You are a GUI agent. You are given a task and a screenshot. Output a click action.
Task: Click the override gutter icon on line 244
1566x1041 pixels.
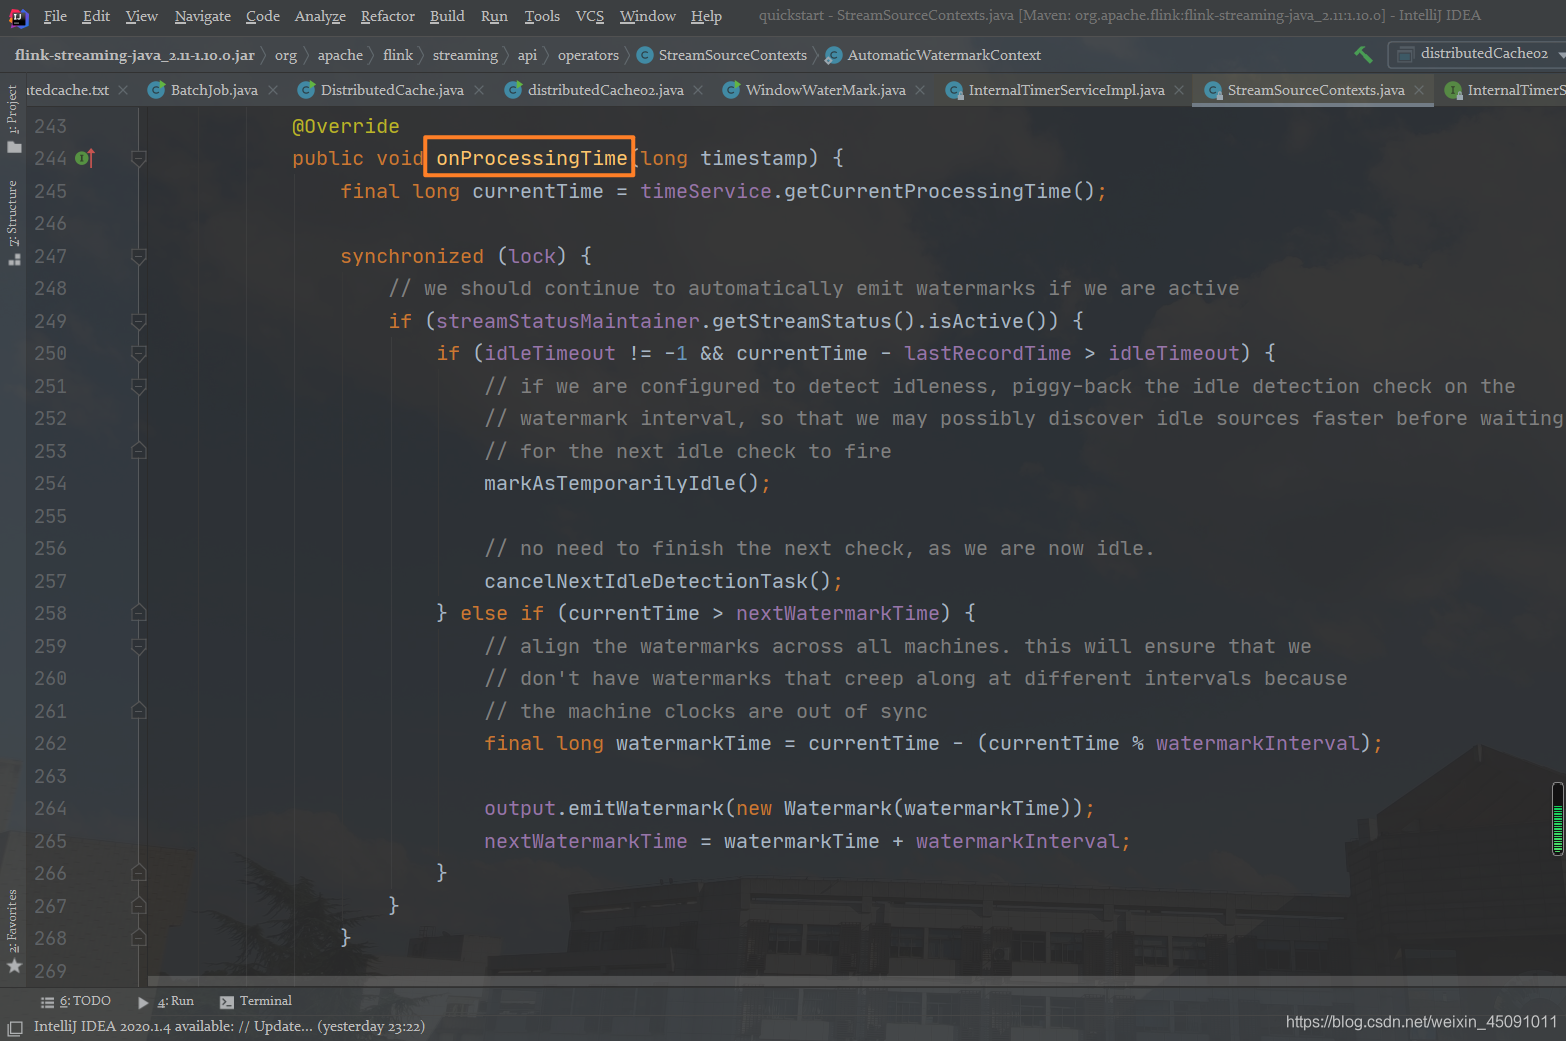85,158
